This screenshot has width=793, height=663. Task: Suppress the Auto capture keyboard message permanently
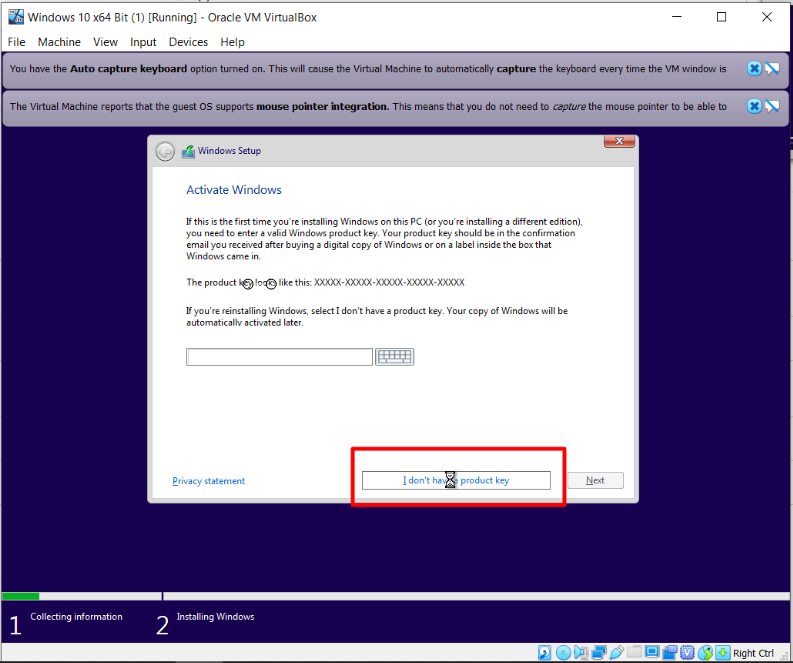click(x=772, y=68)
